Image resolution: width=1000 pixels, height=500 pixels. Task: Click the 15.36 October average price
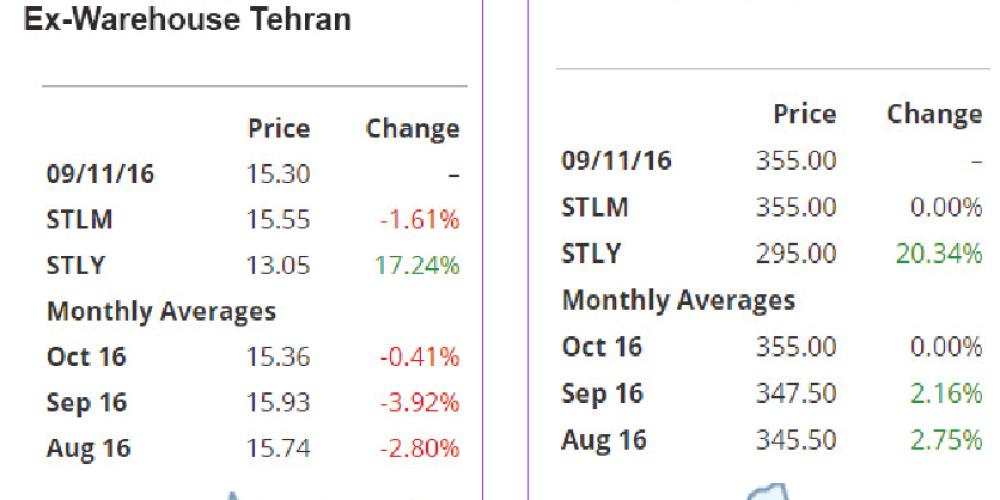(x=279, y=356)
